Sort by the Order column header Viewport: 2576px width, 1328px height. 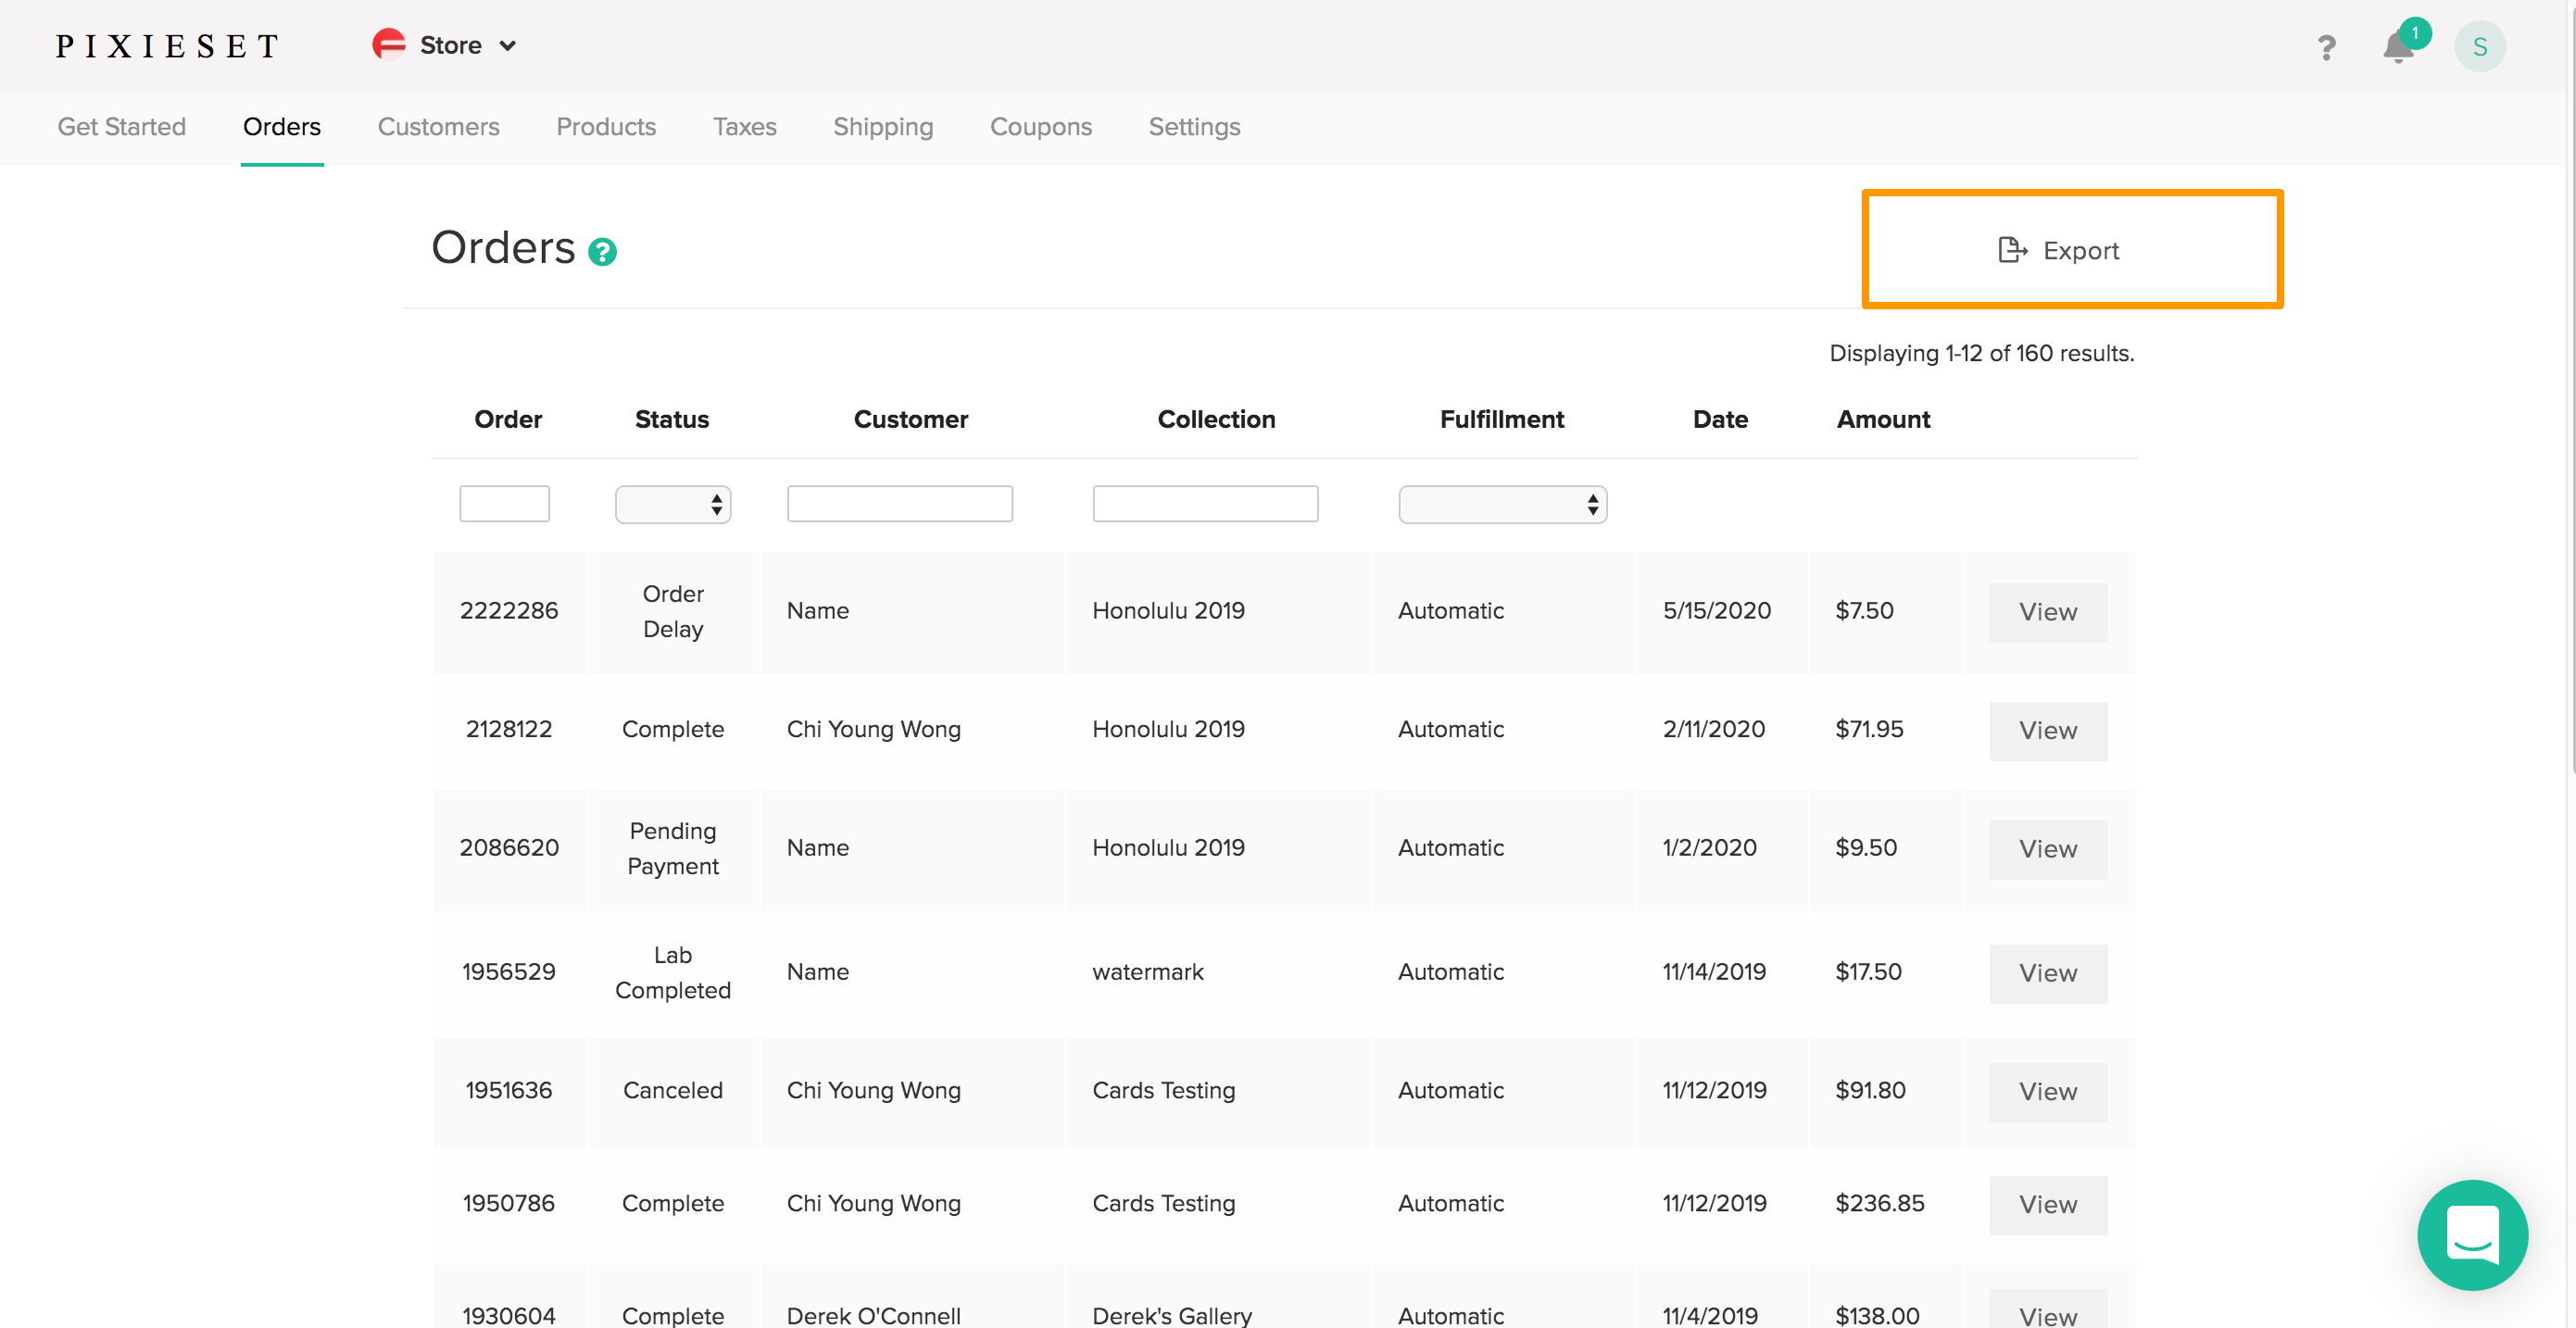pos(508,419)
